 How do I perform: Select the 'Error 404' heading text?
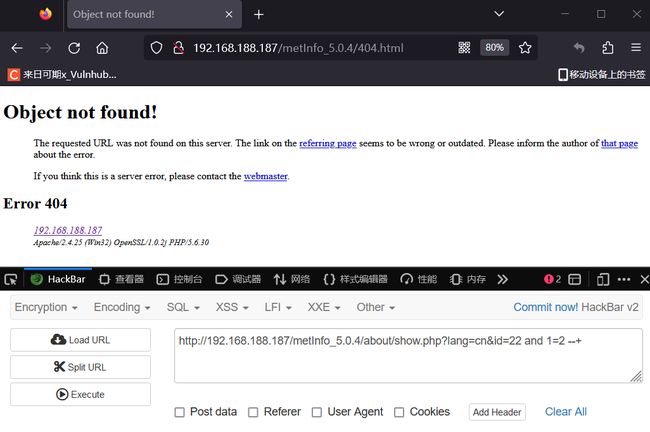[x=35, y=204]
